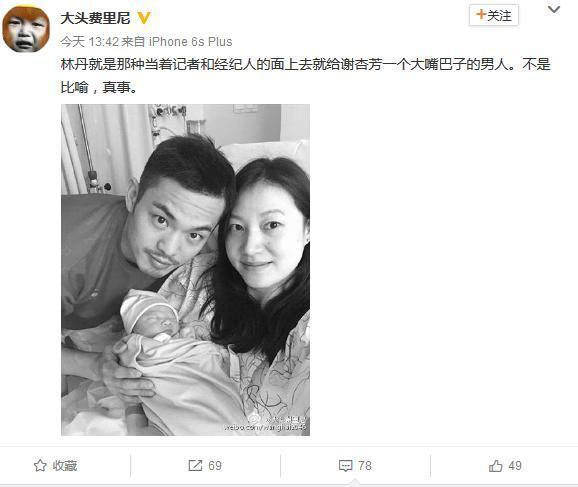
Task: Expand the post options chevron
Action: (x=554, y=9)
